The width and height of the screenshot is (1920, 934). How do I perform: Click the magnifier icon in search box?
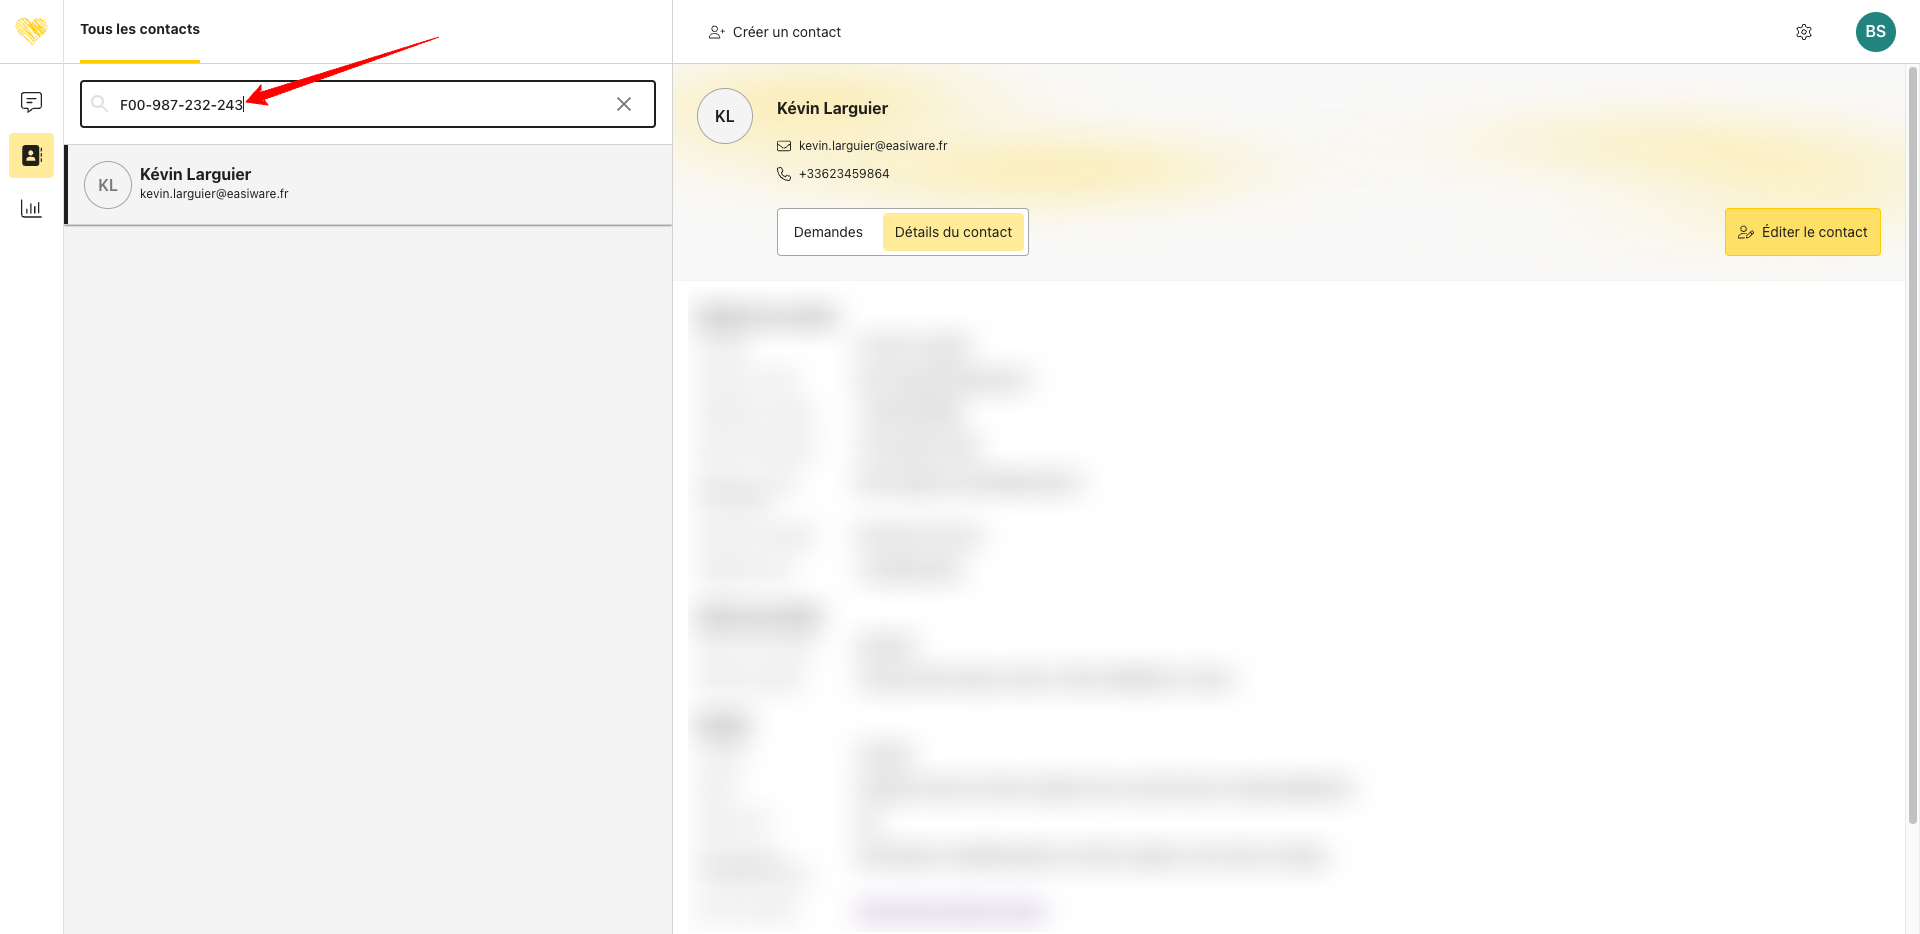point(99,104)
